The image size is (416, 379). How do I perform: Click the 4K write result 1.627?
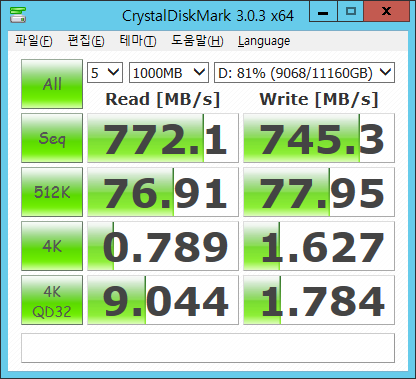(319, 246)
